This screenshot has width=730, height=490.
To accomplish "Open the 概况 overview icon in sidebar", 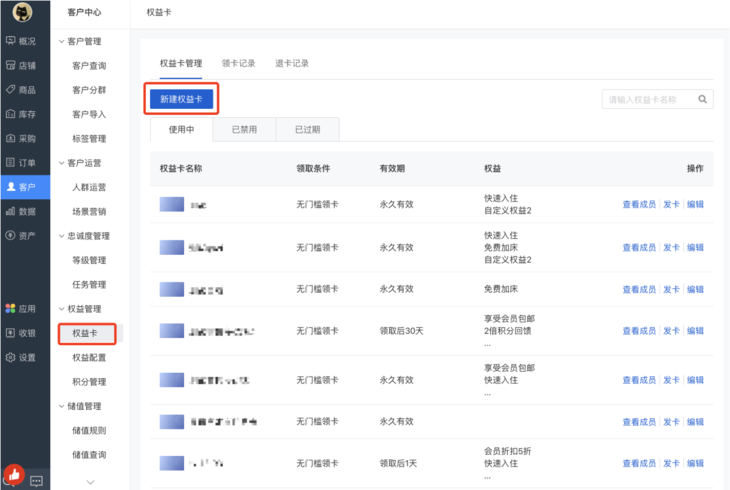I will click(11, 41).
